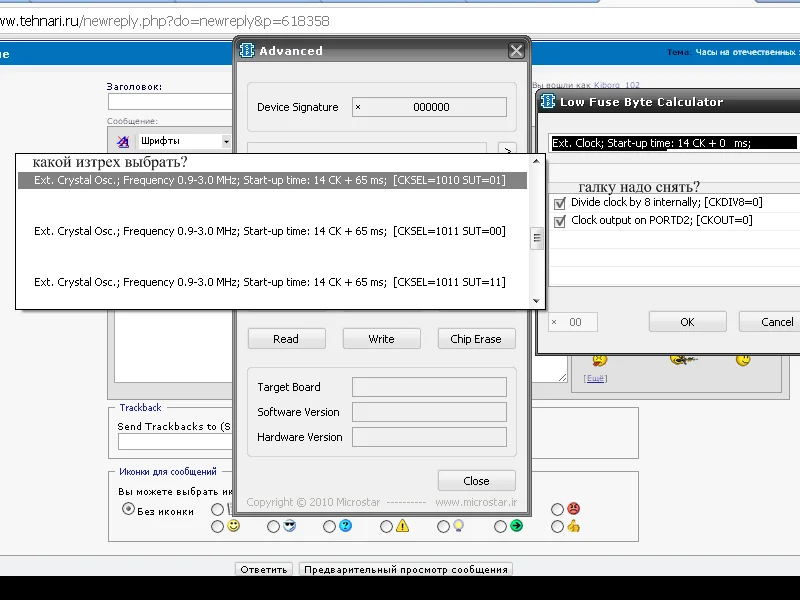
Task: Uncheck Clock output on PORTD2
Action: tap(560, 220)
